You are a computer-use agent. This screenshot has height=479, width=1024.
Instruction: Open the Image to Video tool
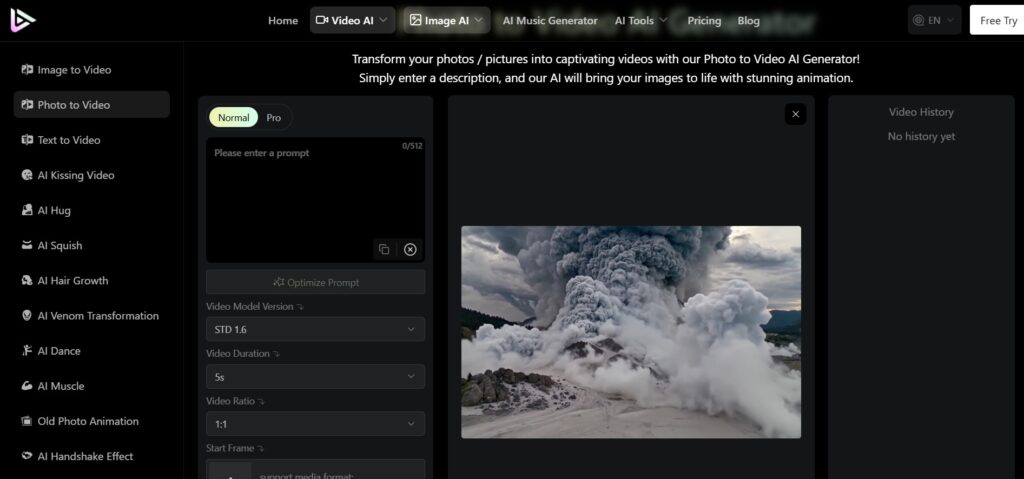tap(91, 70)
